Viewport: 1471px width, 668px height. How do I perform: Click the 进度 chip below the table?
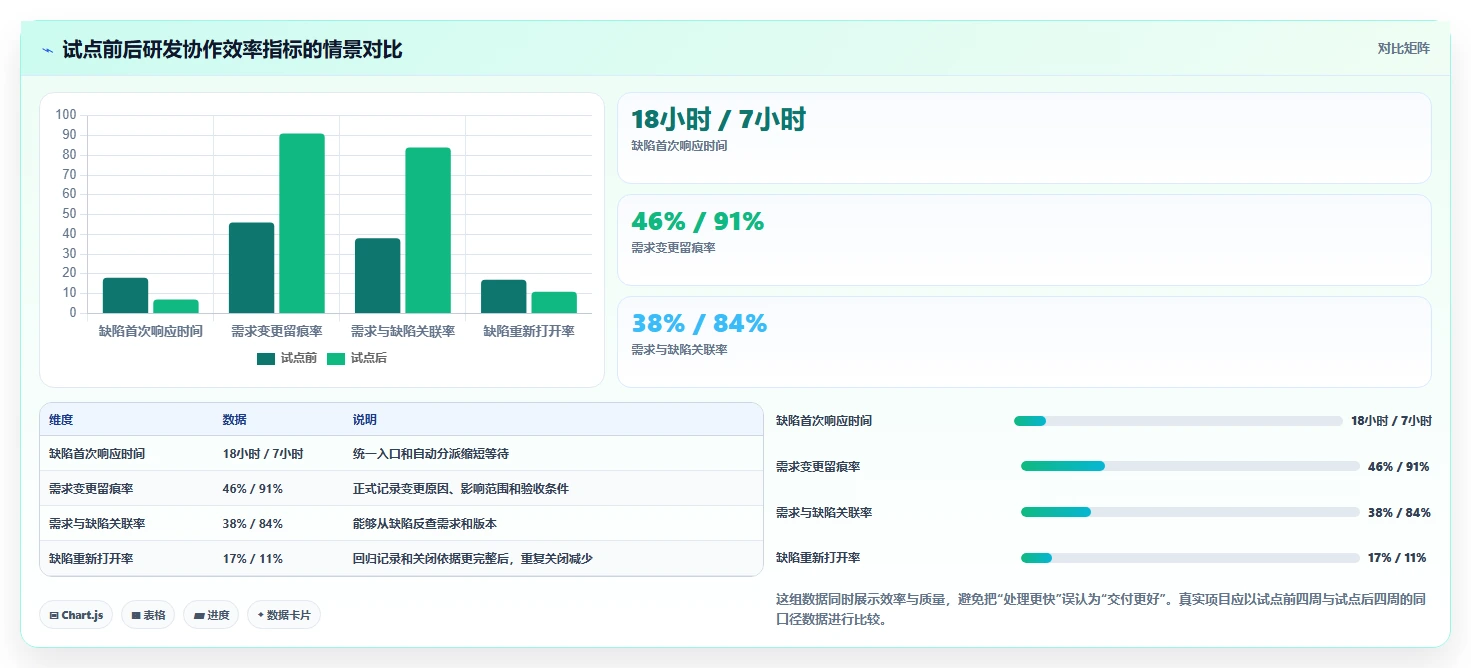point(211,615)
